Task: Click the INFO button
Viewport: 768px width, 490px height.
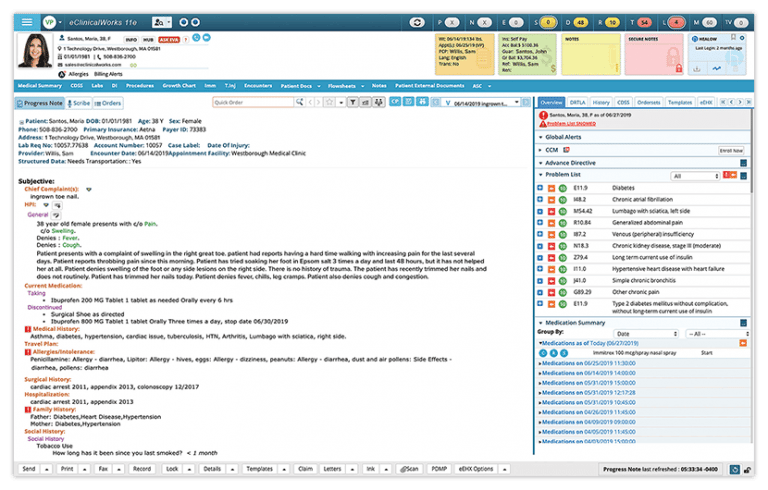Action: tap(131, 40)
